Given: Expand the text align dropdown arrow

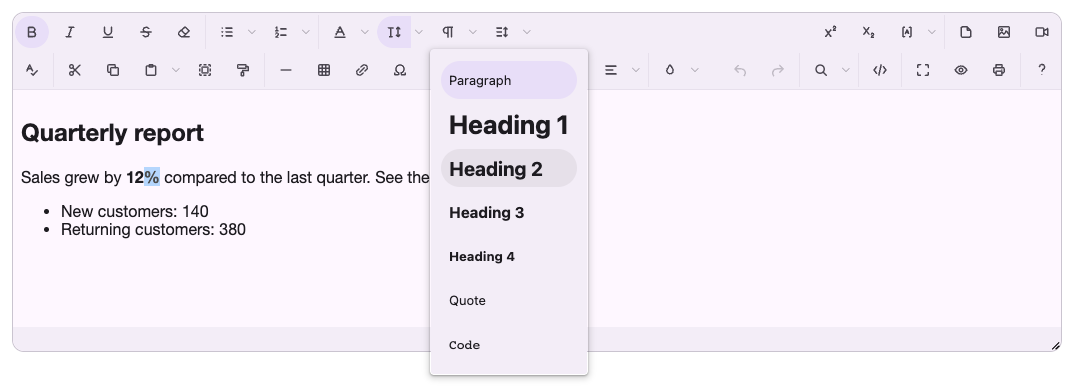Looking at the screenshot, I should [x=636, y=70].
